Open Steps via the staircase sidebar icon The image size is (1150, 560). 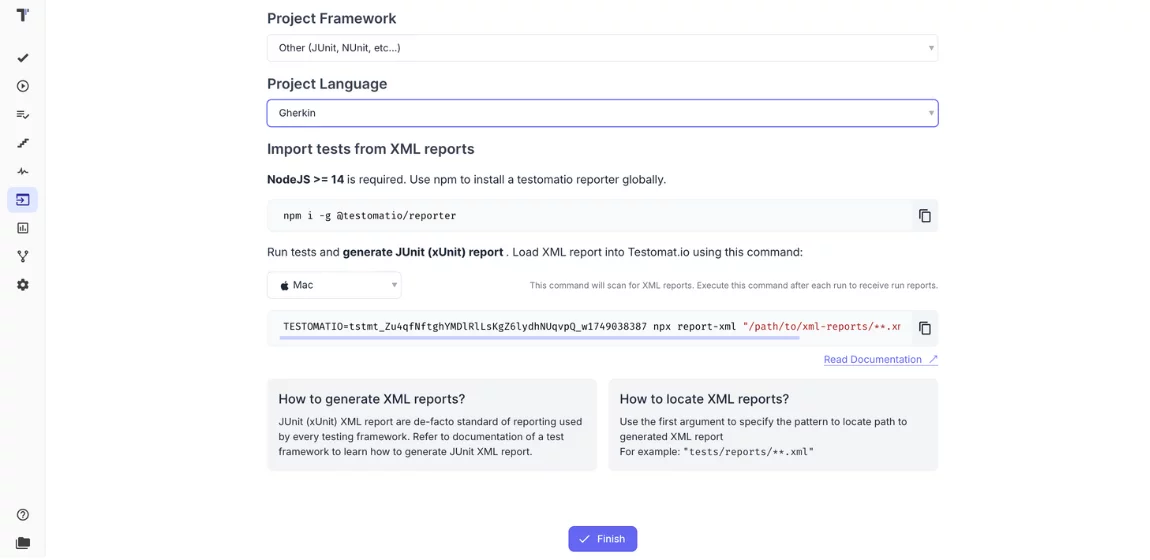pos(22,143)
